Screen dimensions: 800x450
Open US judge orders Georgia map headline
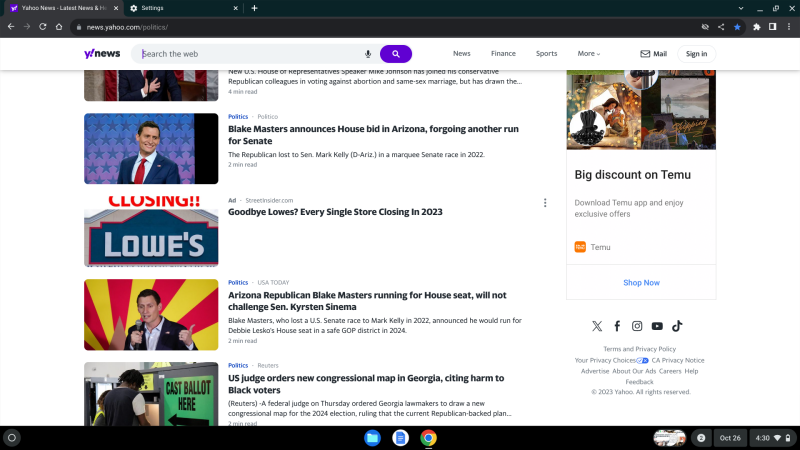tap(366, 384)
